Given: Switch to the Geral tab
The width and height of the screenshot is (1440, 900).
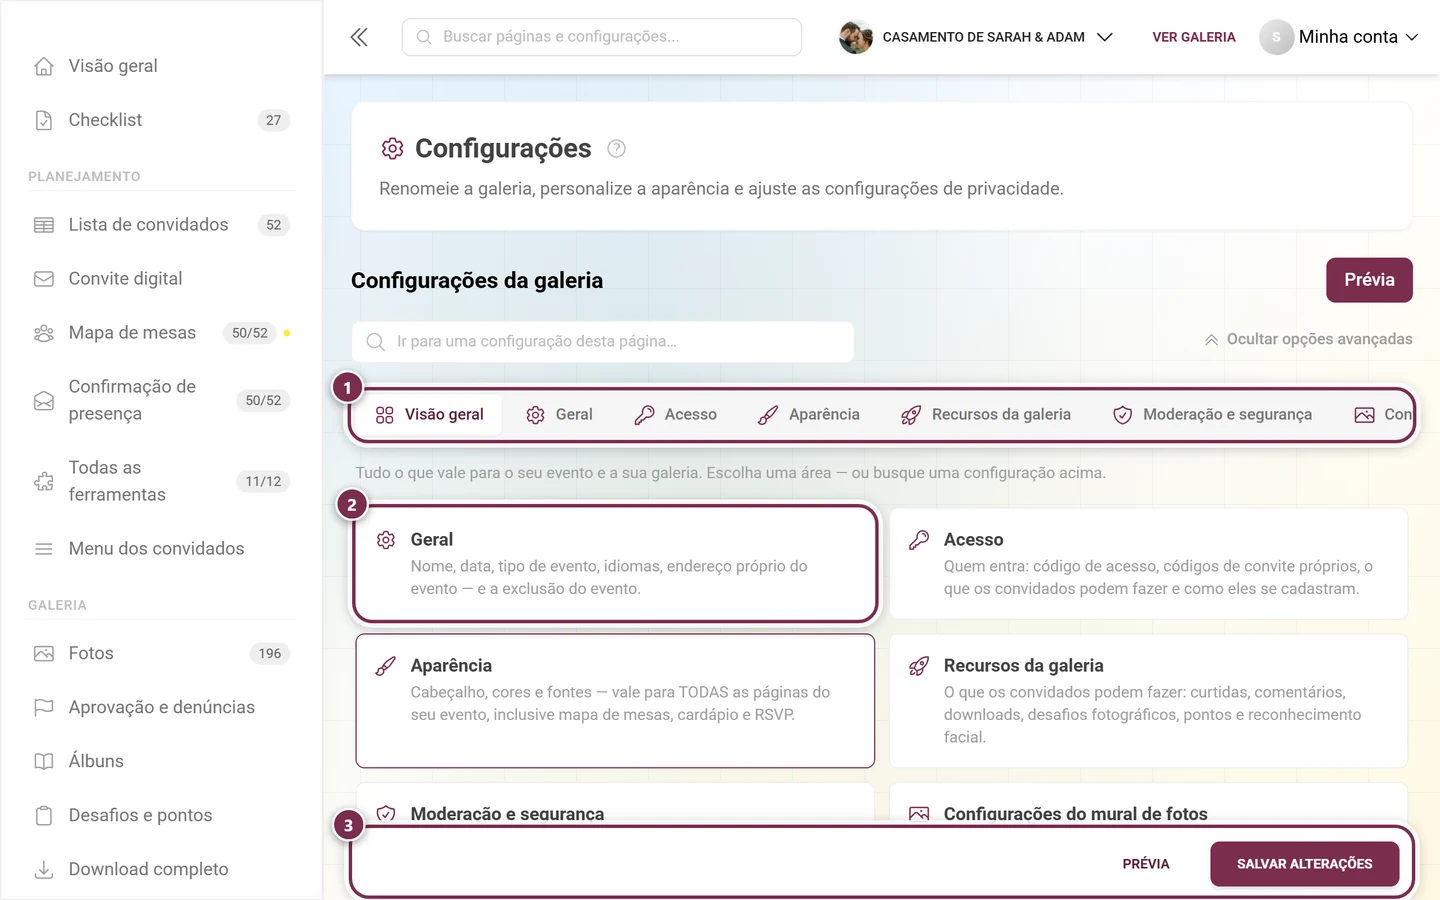Looking at the screenshot, I should 560,415.
